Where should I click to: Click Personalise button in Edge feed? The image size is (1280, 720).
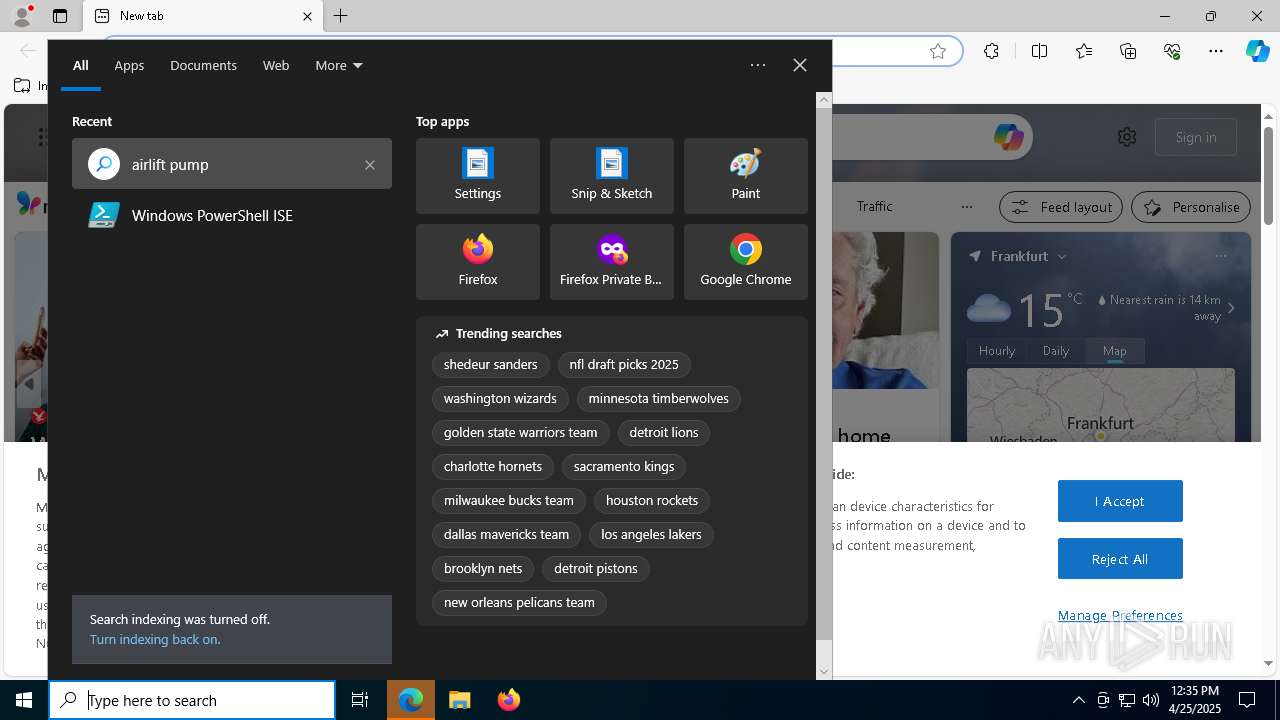pyautogui.click(x=1191, y=207)
